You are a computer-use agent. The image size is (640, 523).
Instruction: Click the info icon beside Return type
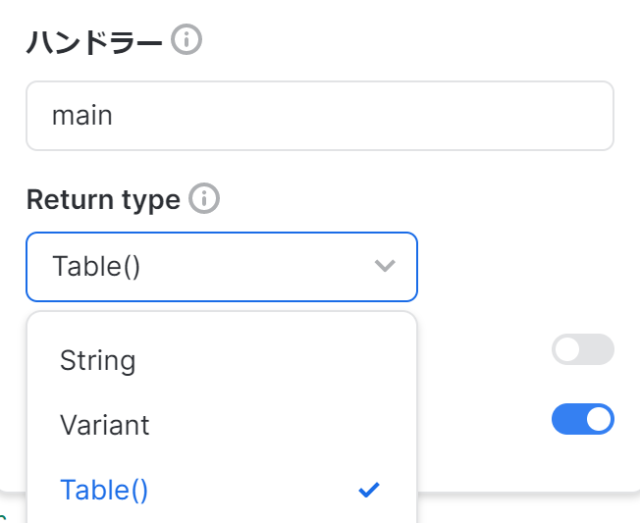(204, 199)
